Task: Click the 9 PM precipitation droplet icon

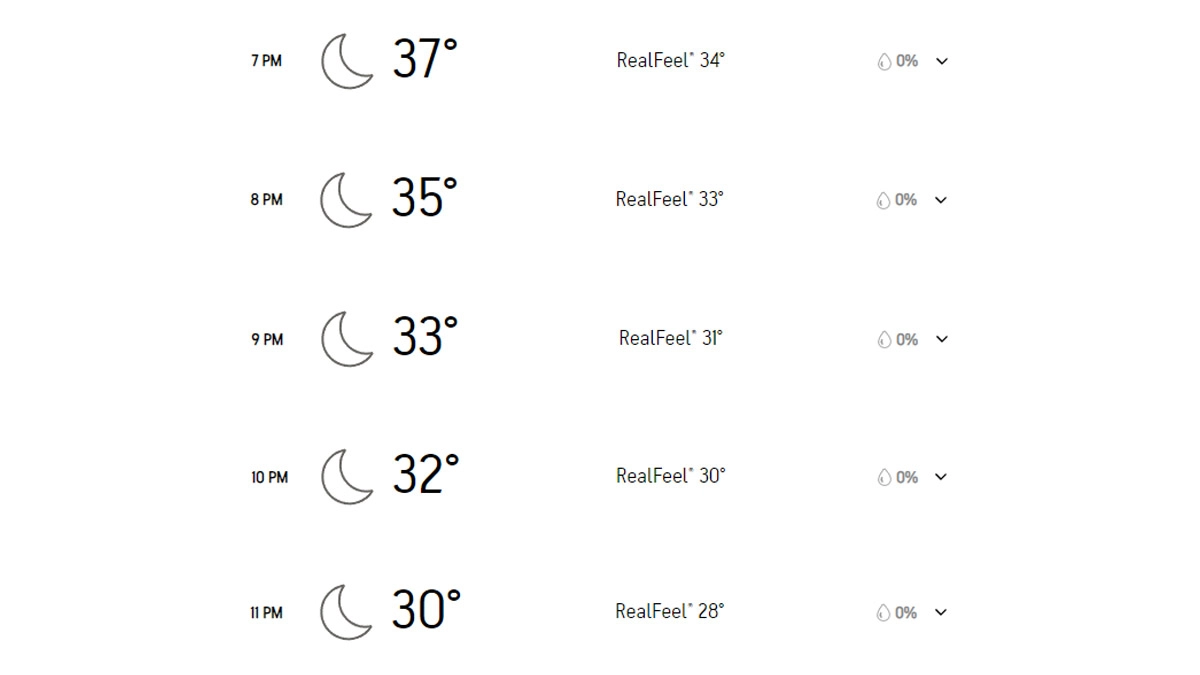Action: 884,340
